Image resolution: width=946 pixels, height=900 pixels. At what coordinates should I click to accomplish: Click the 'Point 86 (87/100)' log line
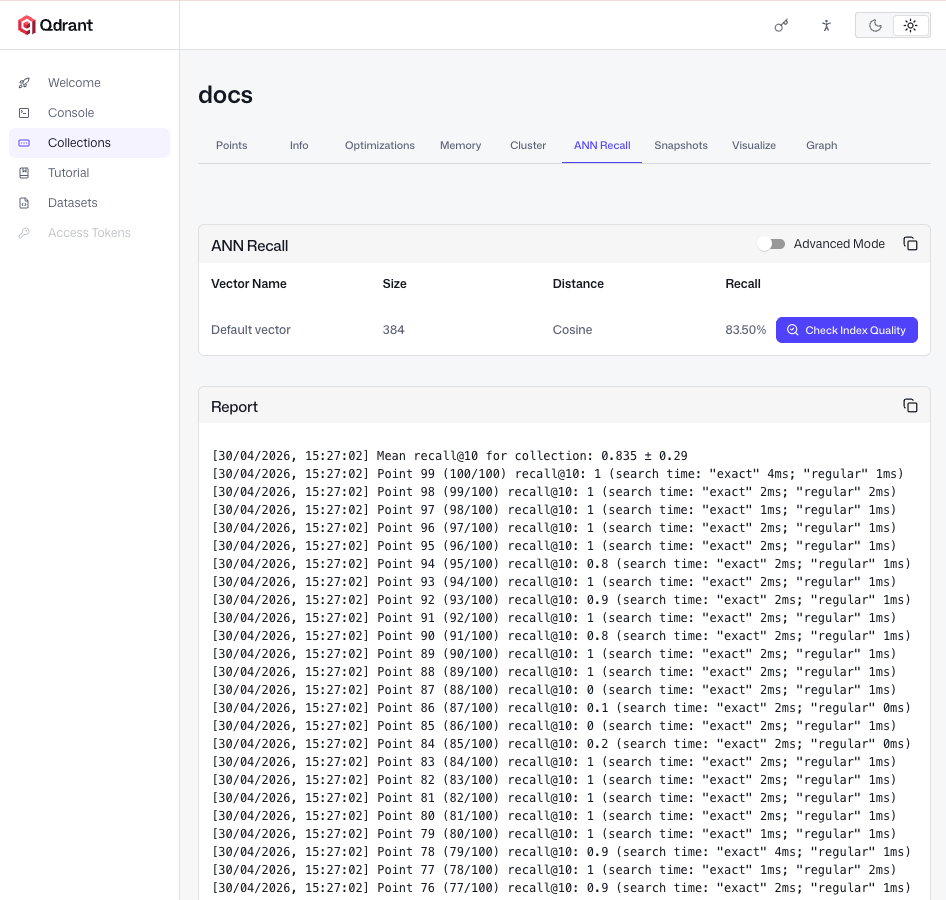561,708
